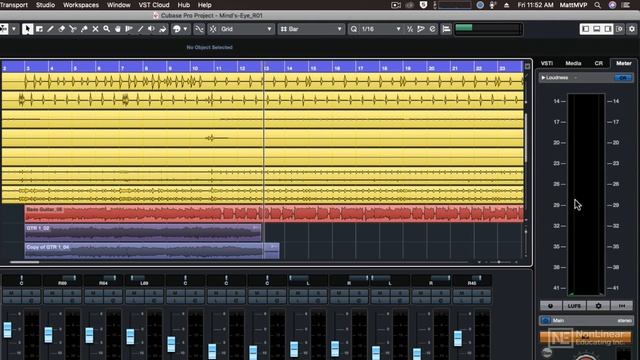640x360 pixels.
Task: Open the Transport menu
Action: click(x=13, y=5)
